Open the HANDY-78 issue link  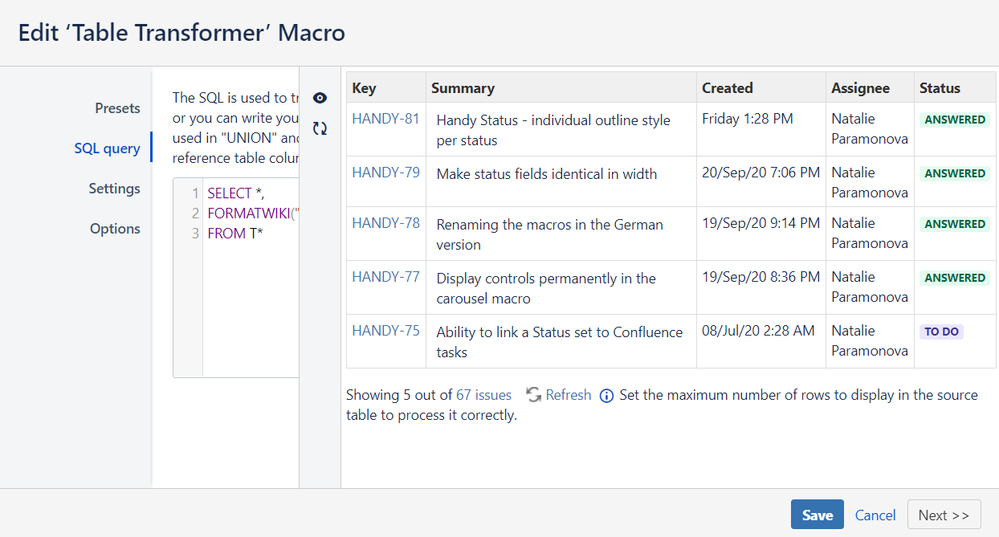386,223
